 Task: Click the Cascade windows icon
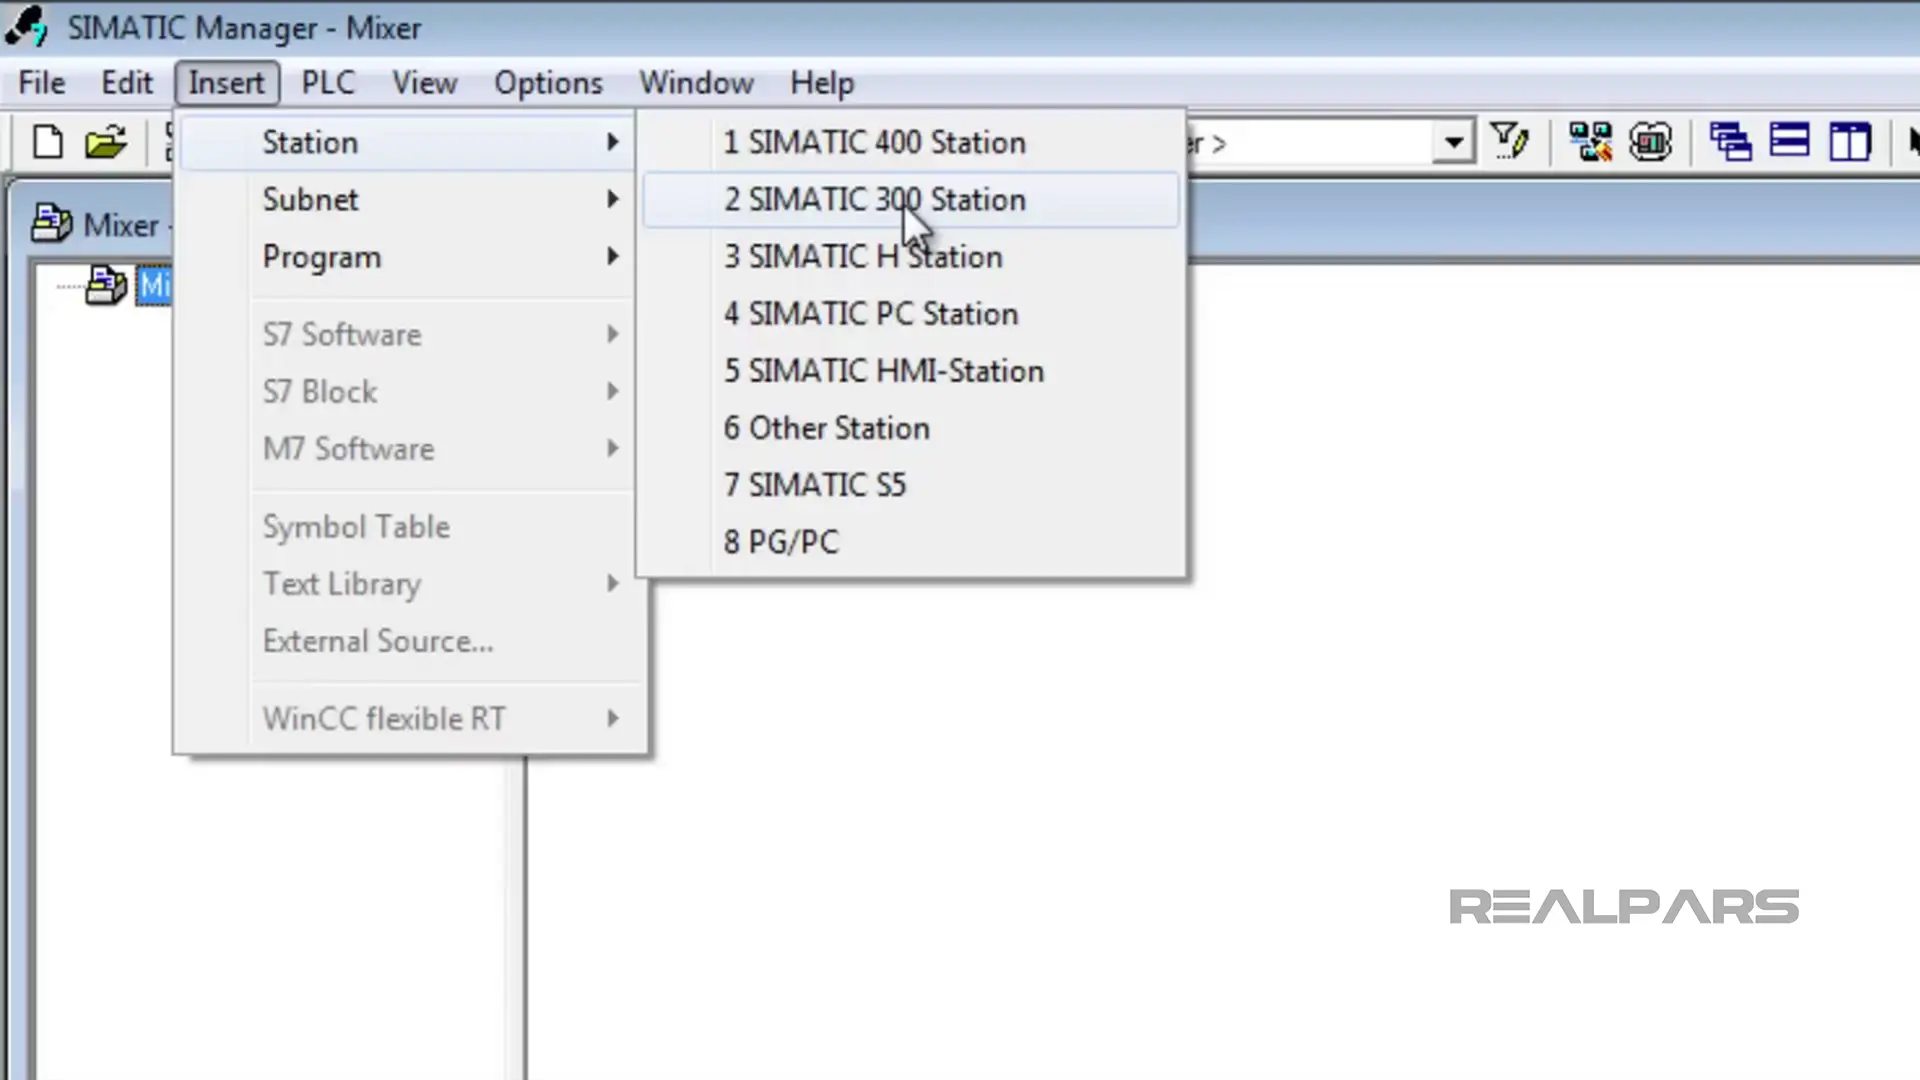[x=1730, y=142]
